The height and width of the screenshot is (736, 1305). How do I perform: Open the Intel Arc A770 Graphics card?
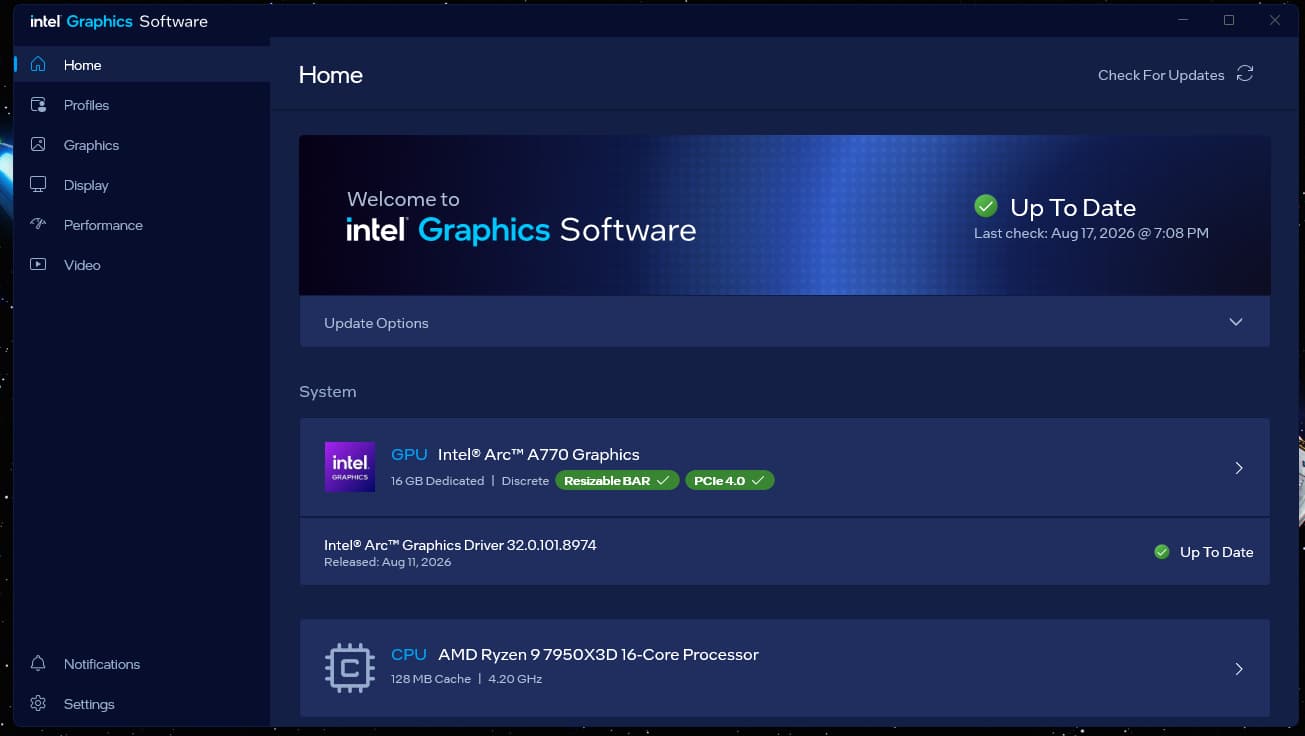point(785,467)
